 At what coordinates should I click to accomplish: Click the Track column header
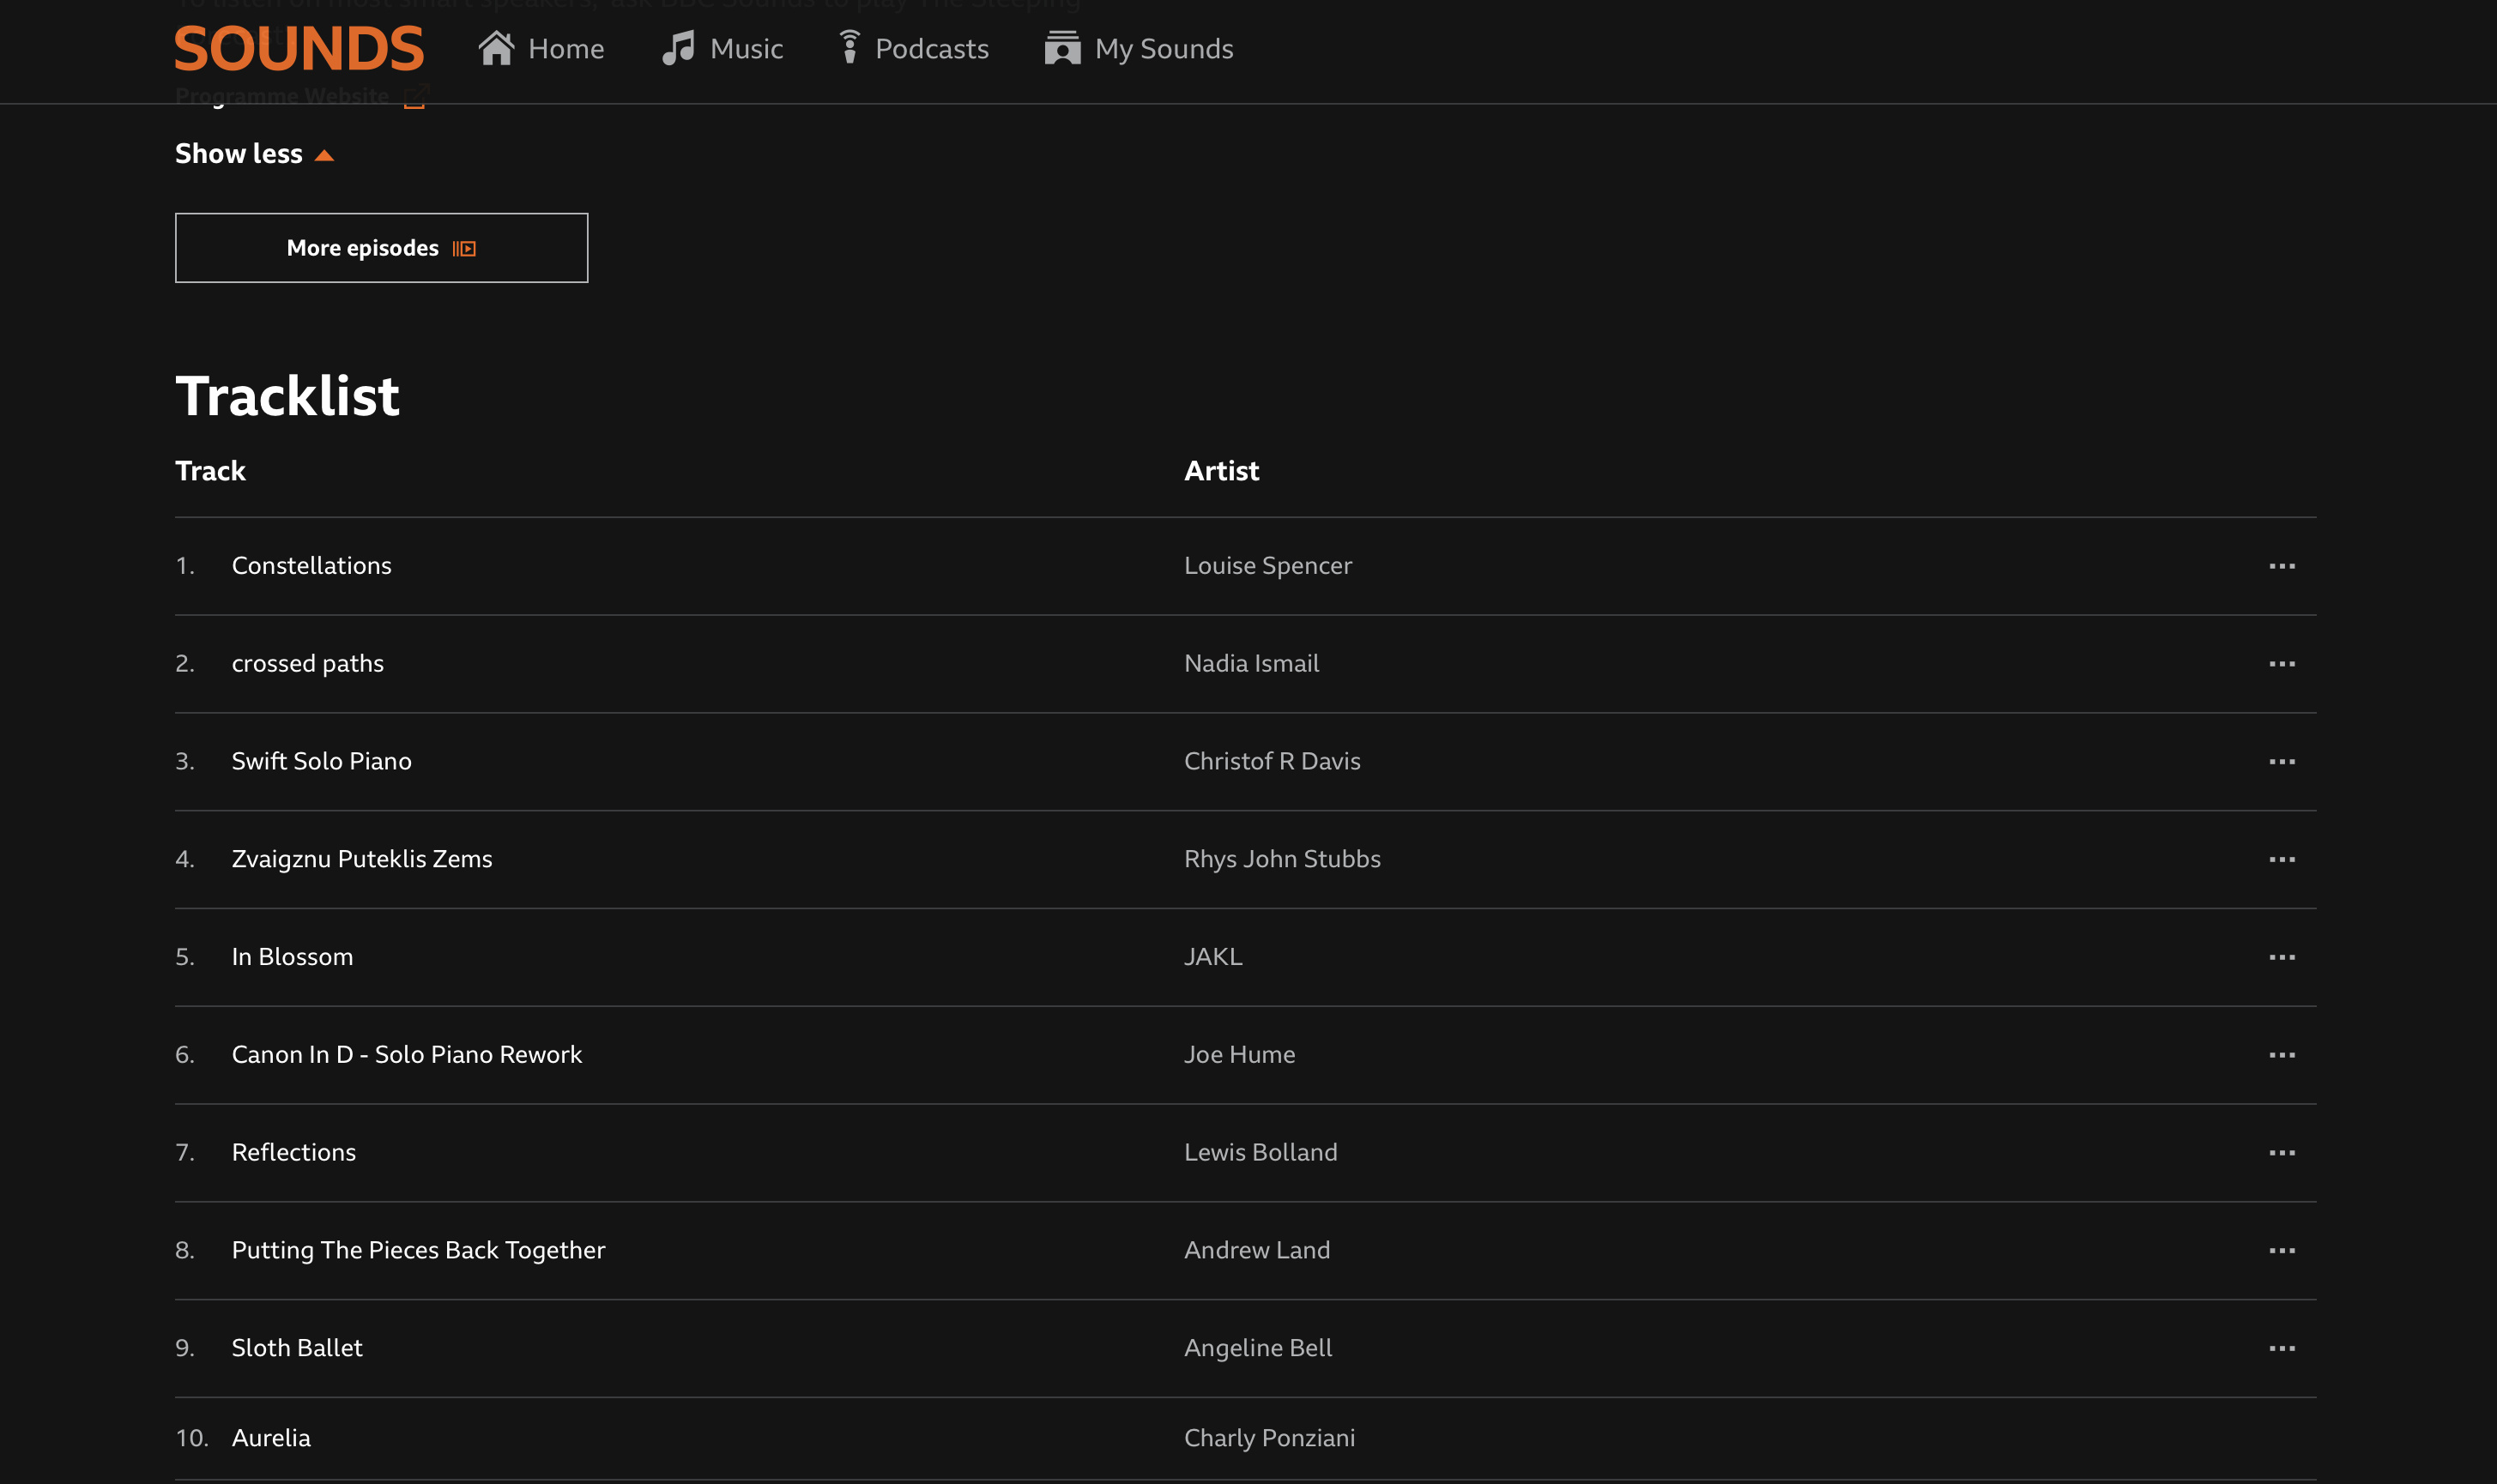coord(210,471)
